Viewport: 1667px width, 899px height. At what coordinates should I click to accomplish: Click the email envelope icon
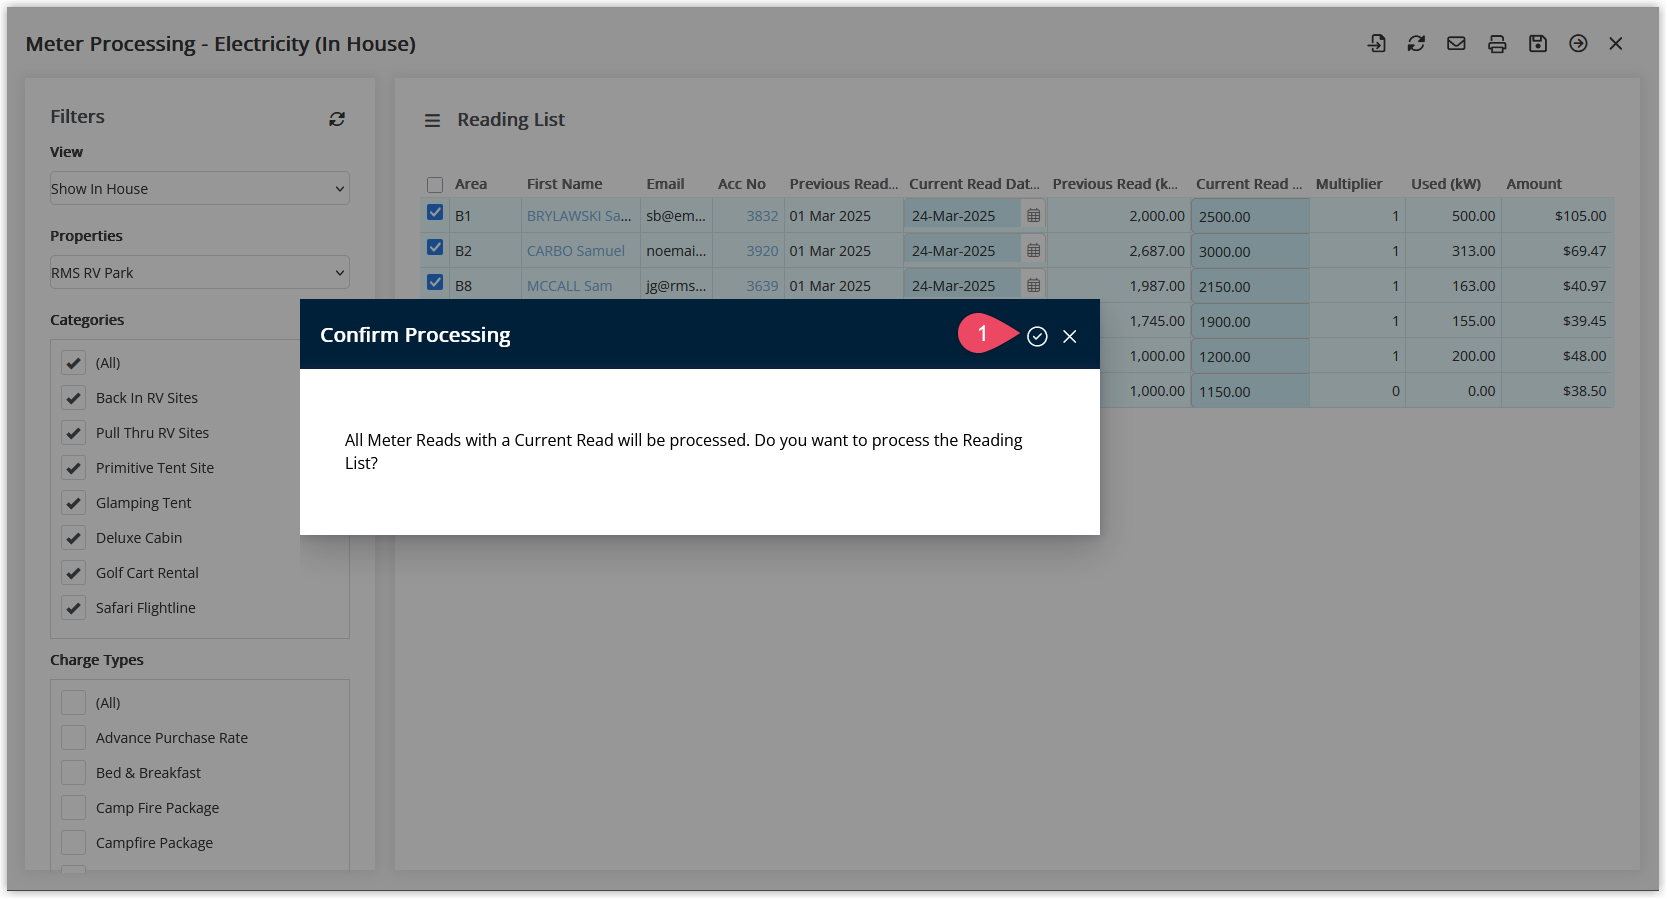click(1456, 43)
